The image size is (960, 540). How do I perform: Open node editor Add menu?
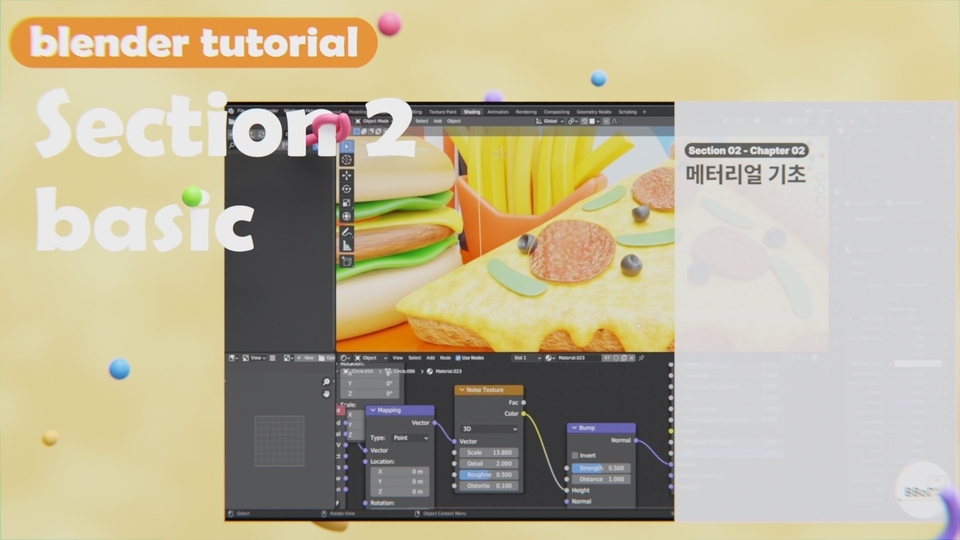[430, 358]
